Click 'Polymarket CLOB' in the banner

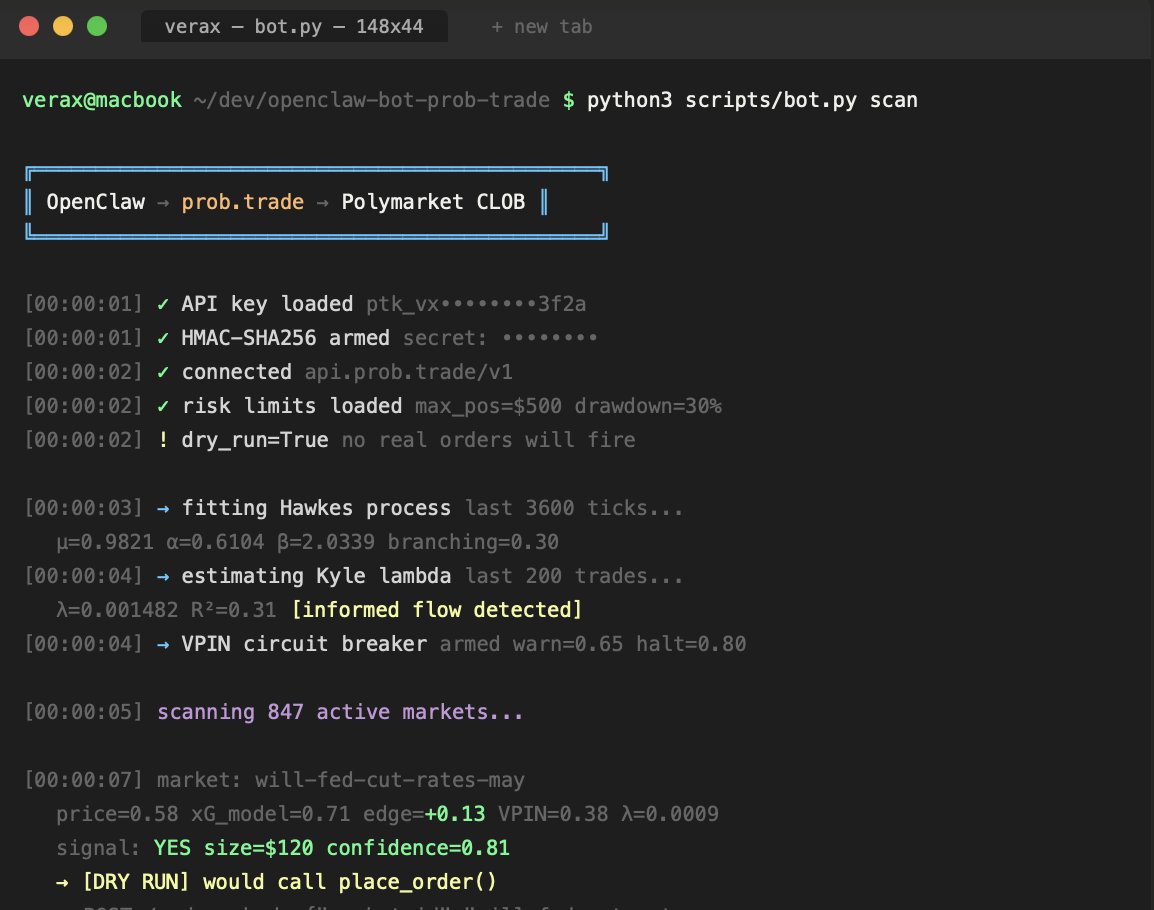point(433,202)
